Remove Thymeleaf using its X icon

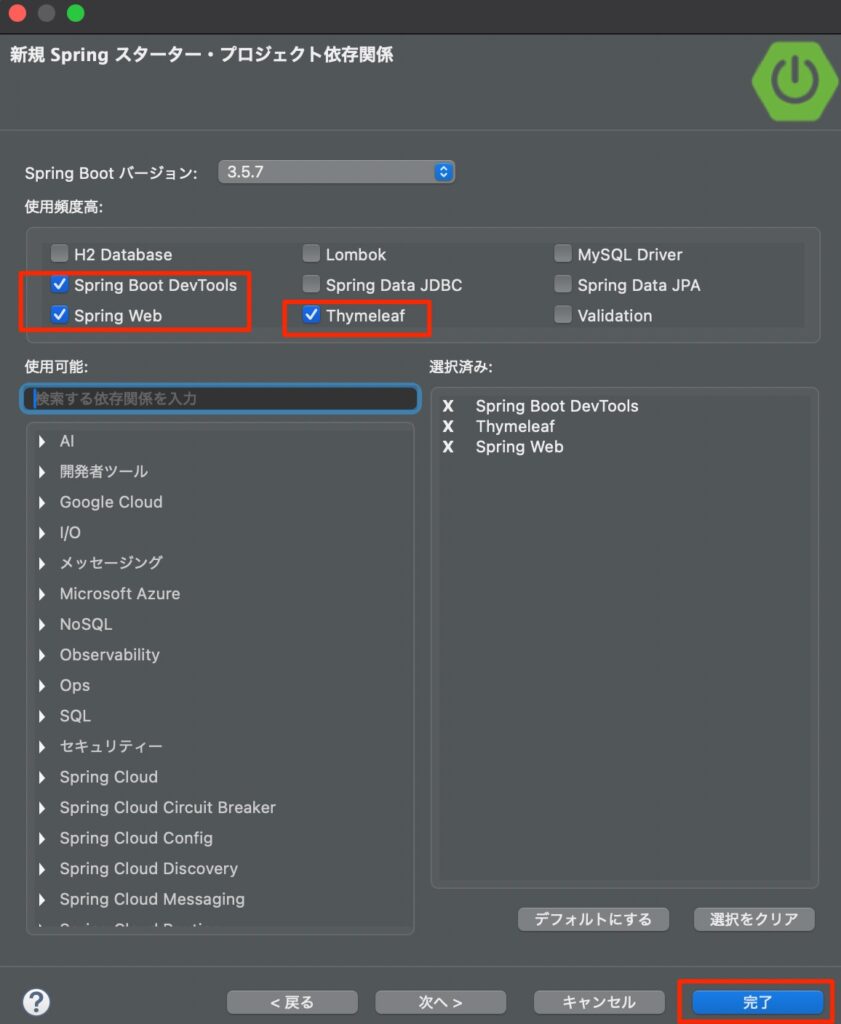tap(448, 426)
